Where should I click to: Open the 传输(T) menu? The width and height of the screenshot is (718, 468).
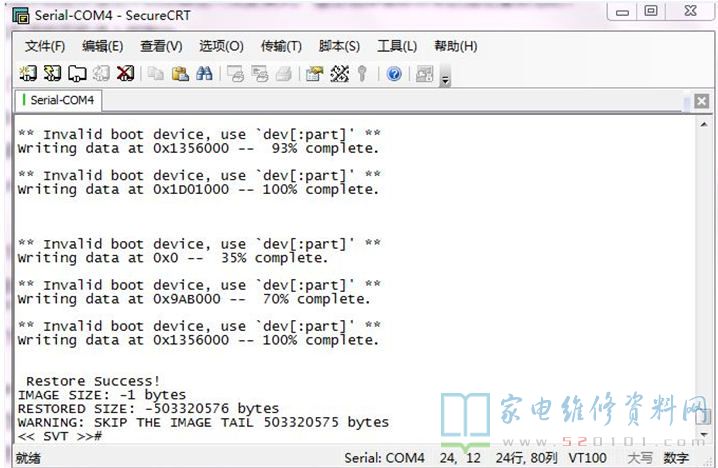pos(281,46)
